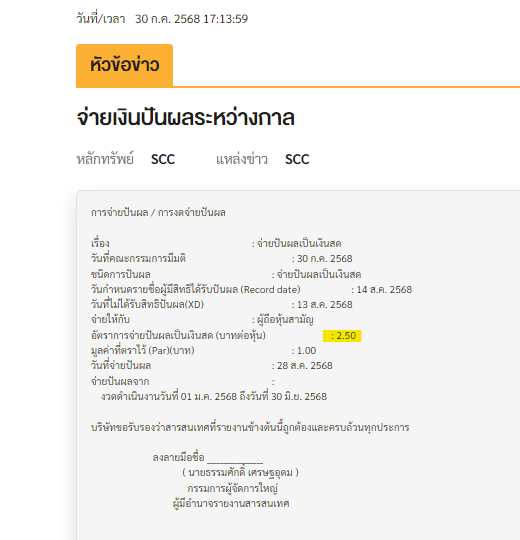Click the label เรื่อง in the announcement
This screenshot has height=540, width=520.
100,243
